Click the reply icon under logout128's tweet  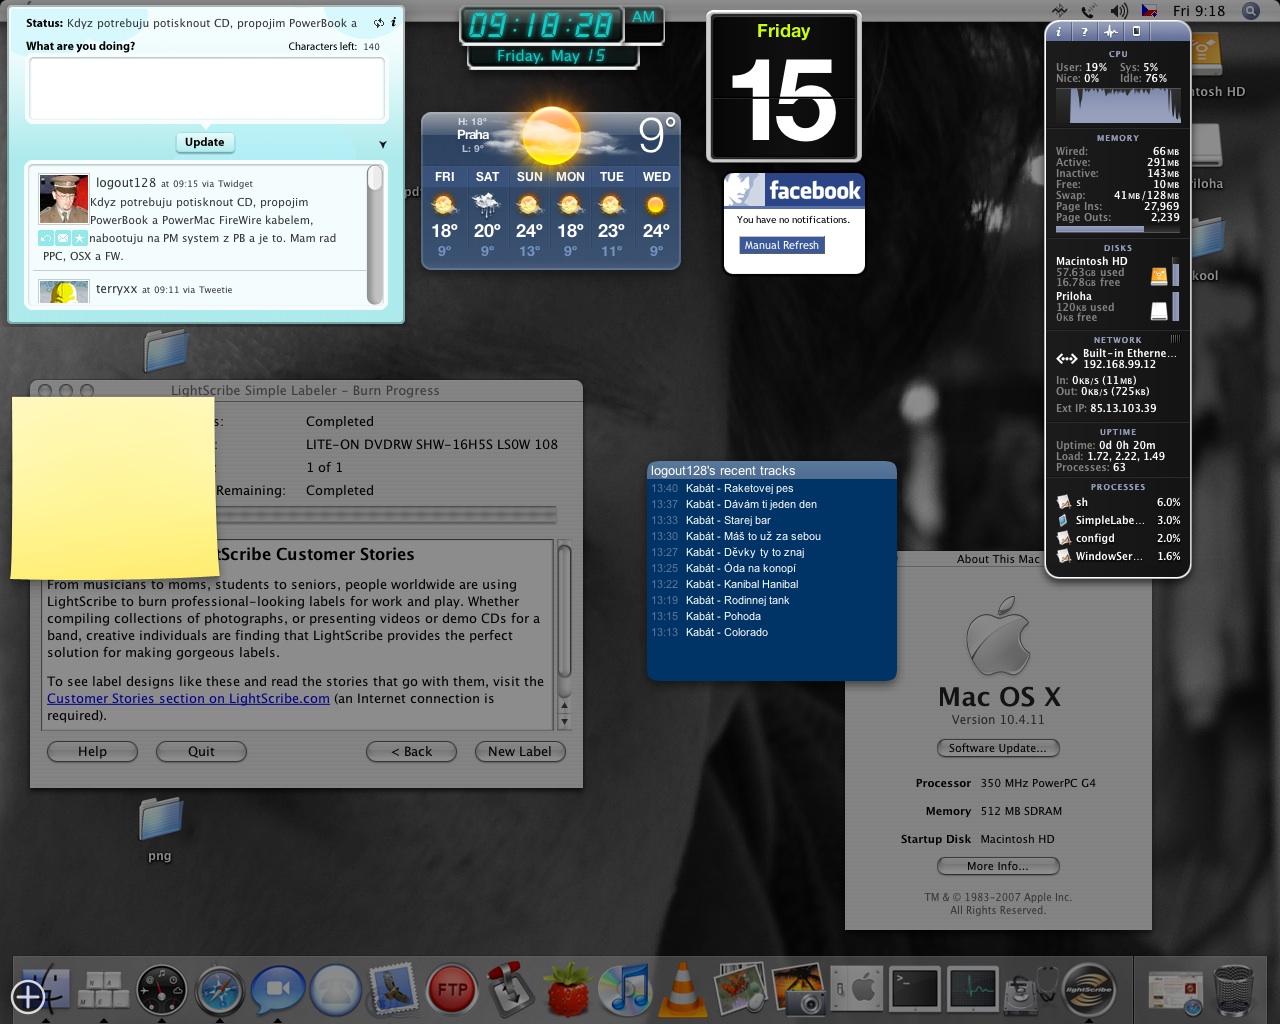[x=46, y=238]
